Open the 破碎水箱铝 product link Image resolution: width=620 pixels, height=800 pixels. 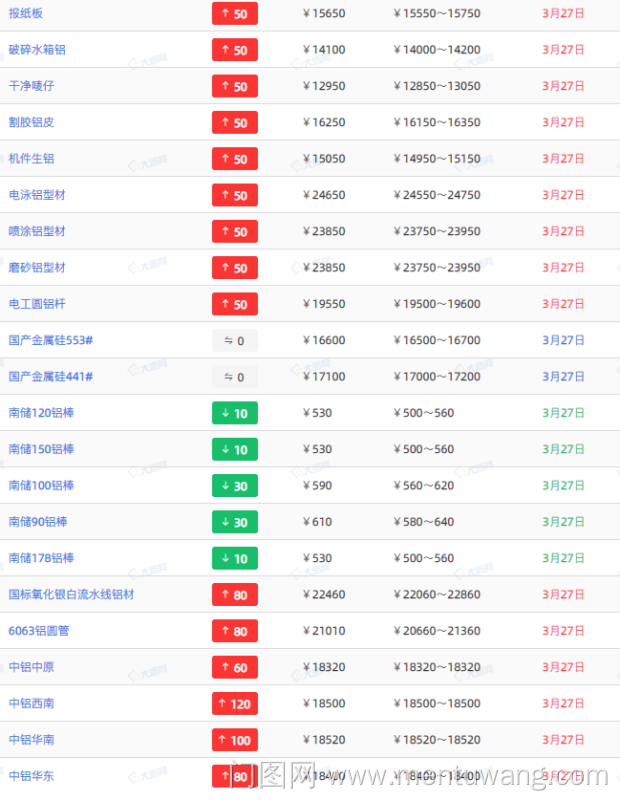pyautogui.click(x=38, y=50)
